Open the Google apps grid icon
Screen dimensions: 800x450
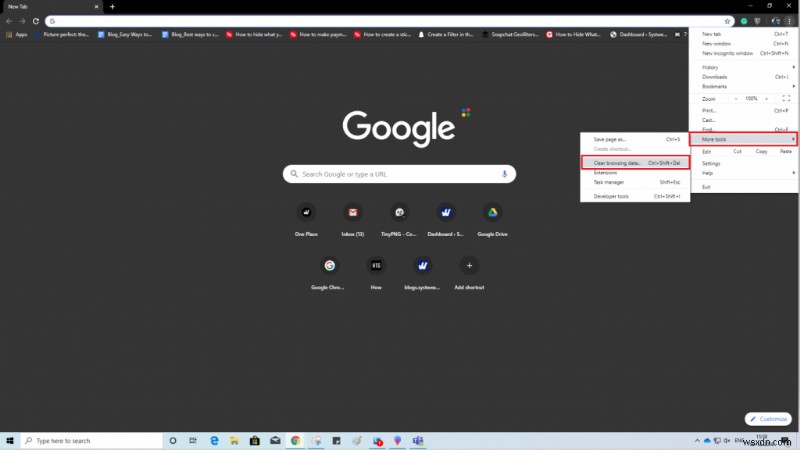click(466, 112)
